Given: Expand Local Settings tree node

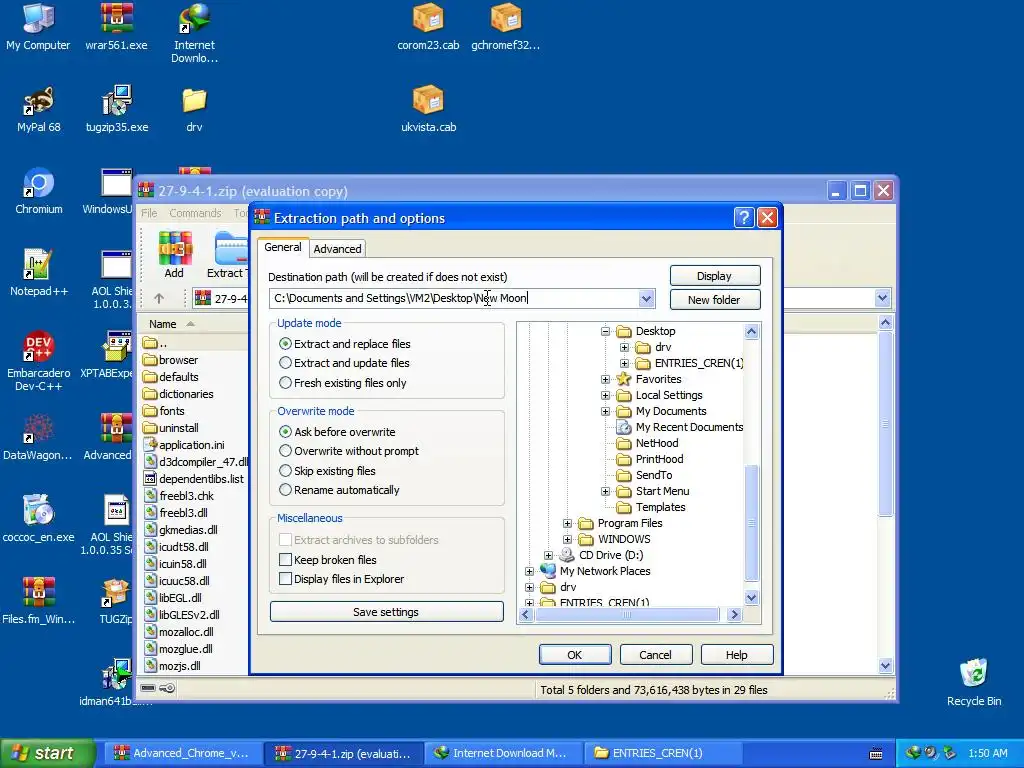Looking at the screenshot, I should (605, 395).
